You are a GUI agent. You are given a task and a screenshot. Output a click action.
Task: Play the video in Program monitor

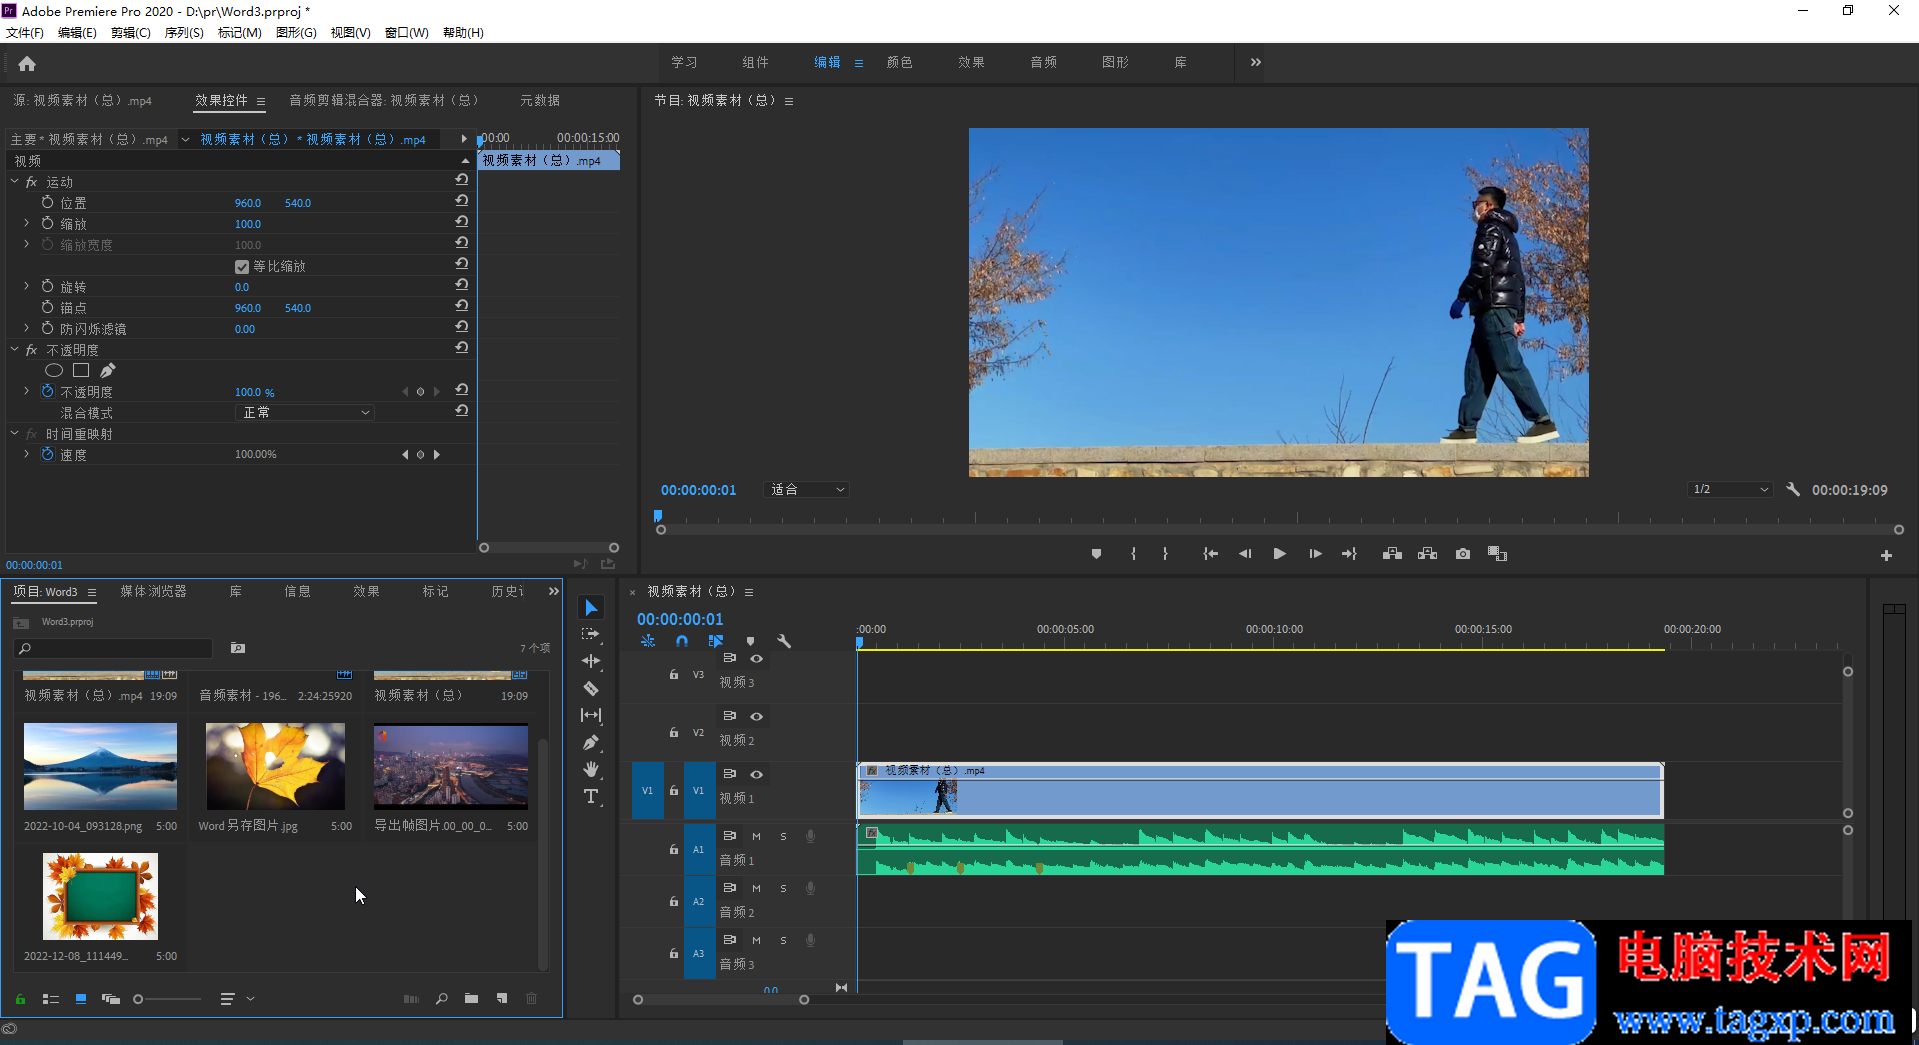pos(1279,554)
